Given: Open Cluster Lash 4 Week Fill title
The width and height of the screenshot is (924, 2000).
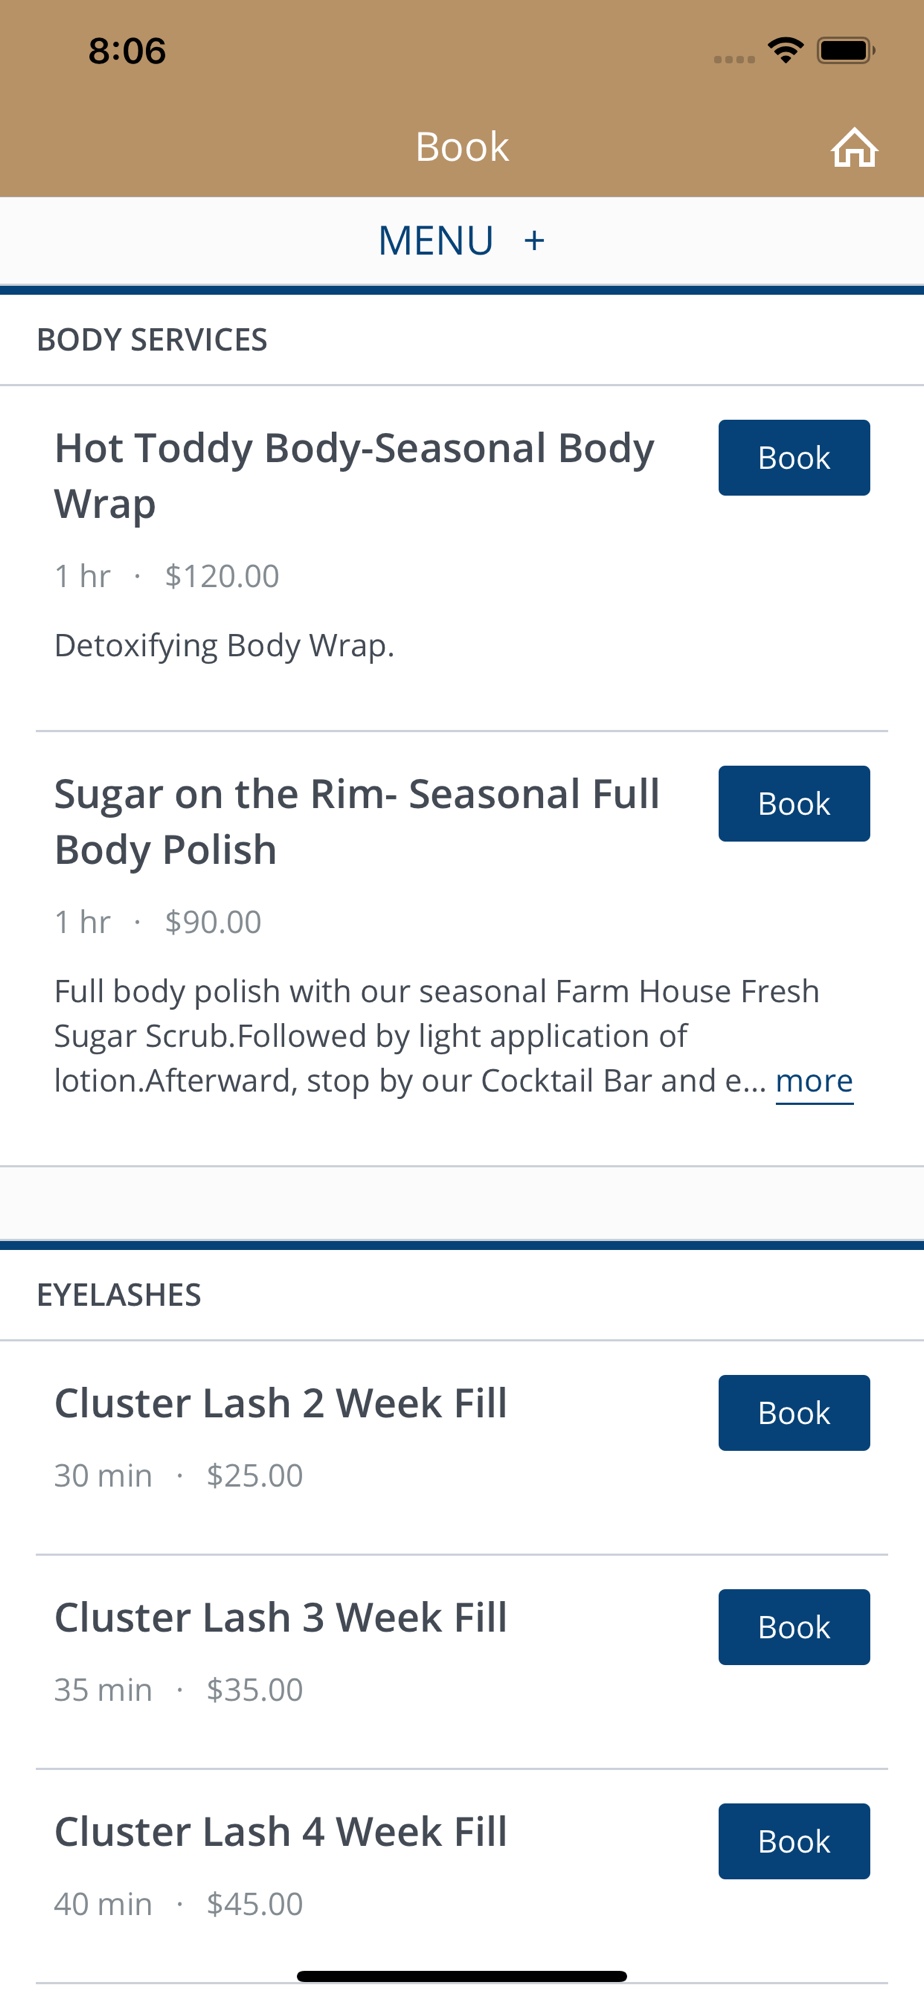Looking at the screenshot, I should pyautogui.click(x=281, y=1831).
